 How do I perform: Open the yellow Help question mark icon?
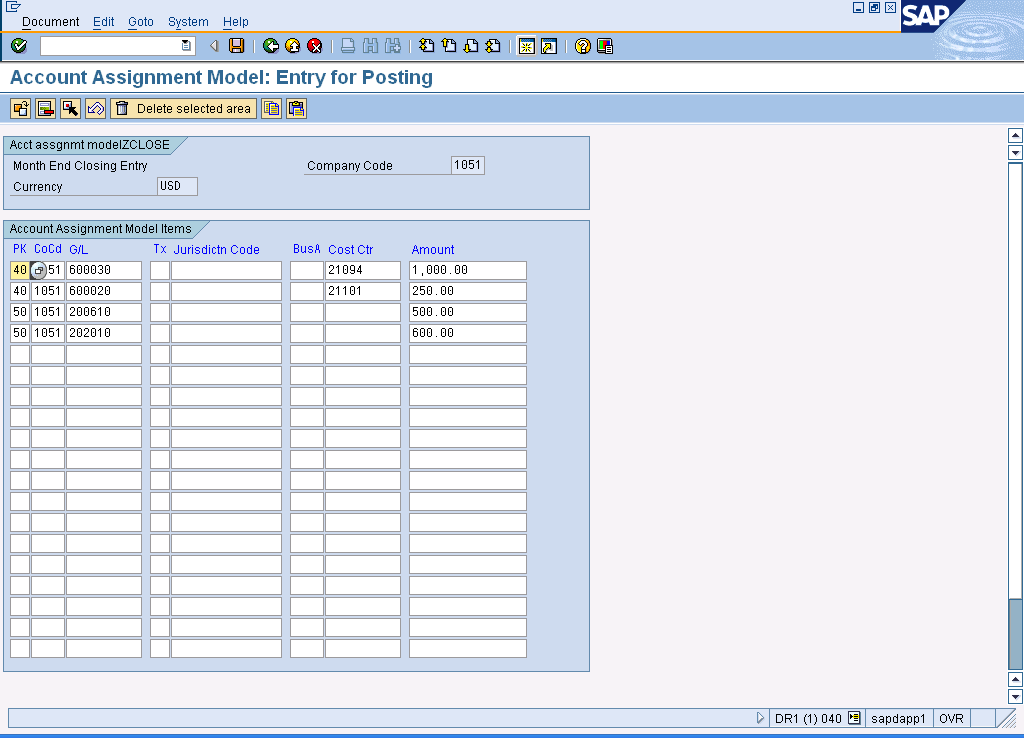pos(583,46)
